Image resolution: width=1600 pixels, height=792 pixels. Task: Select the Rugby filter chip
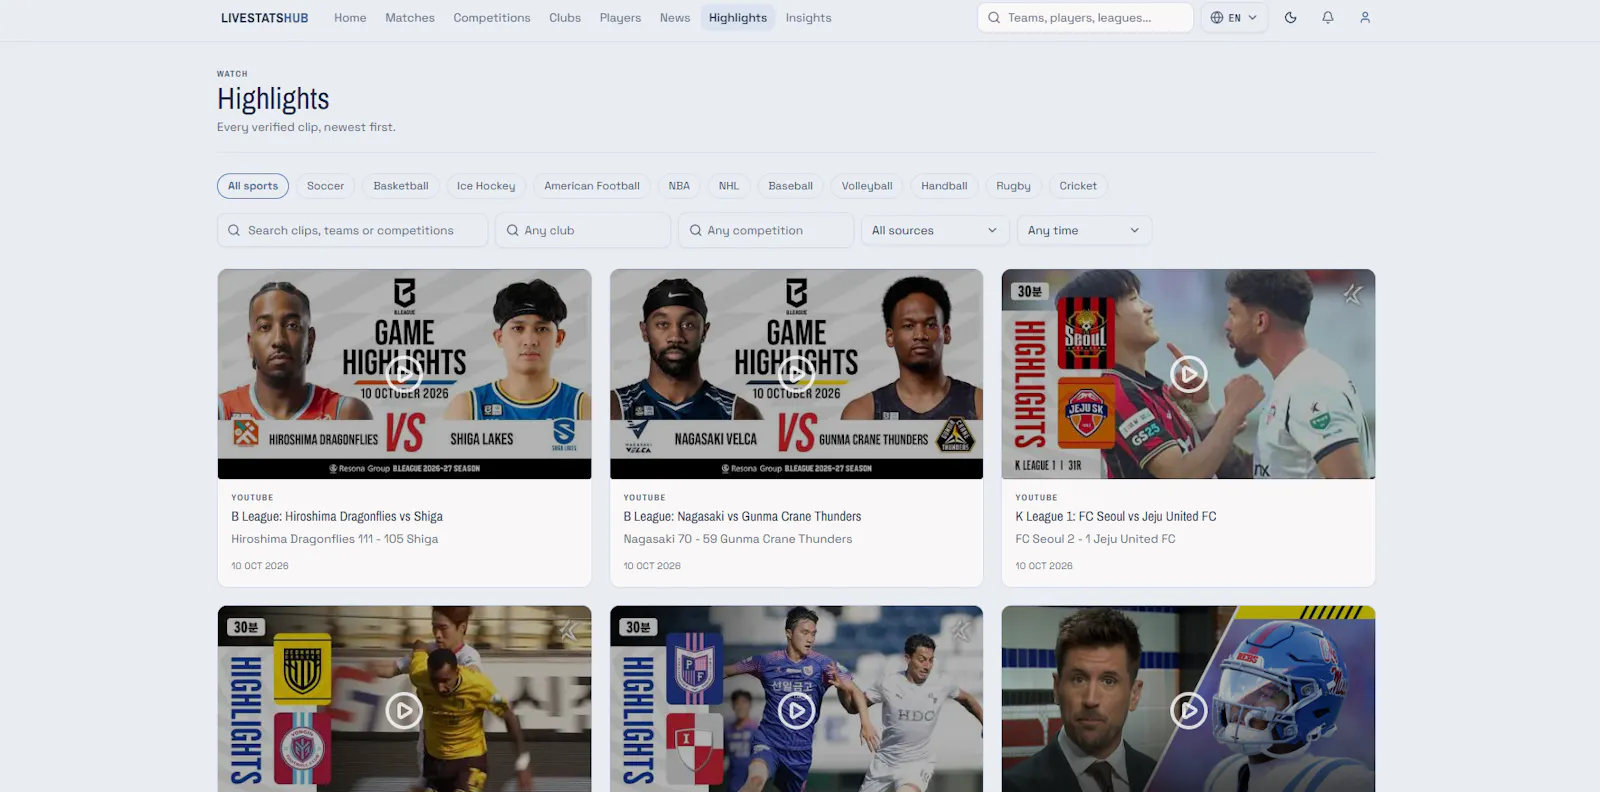(x=1013, y=186)
